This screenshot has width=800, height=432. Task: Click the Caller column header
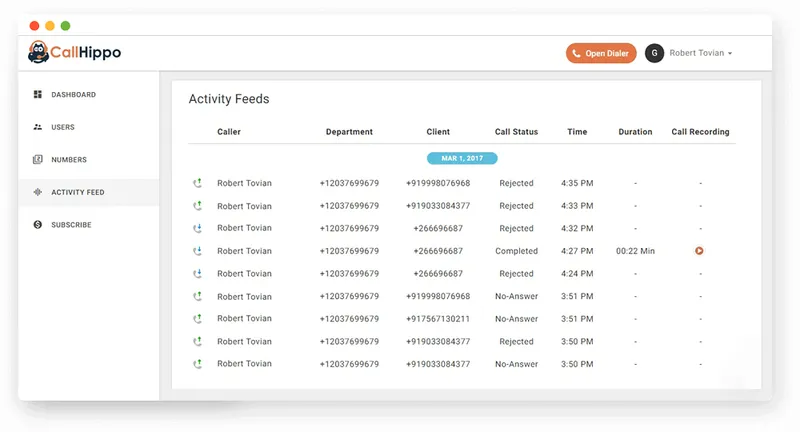(x=229, y=132)
